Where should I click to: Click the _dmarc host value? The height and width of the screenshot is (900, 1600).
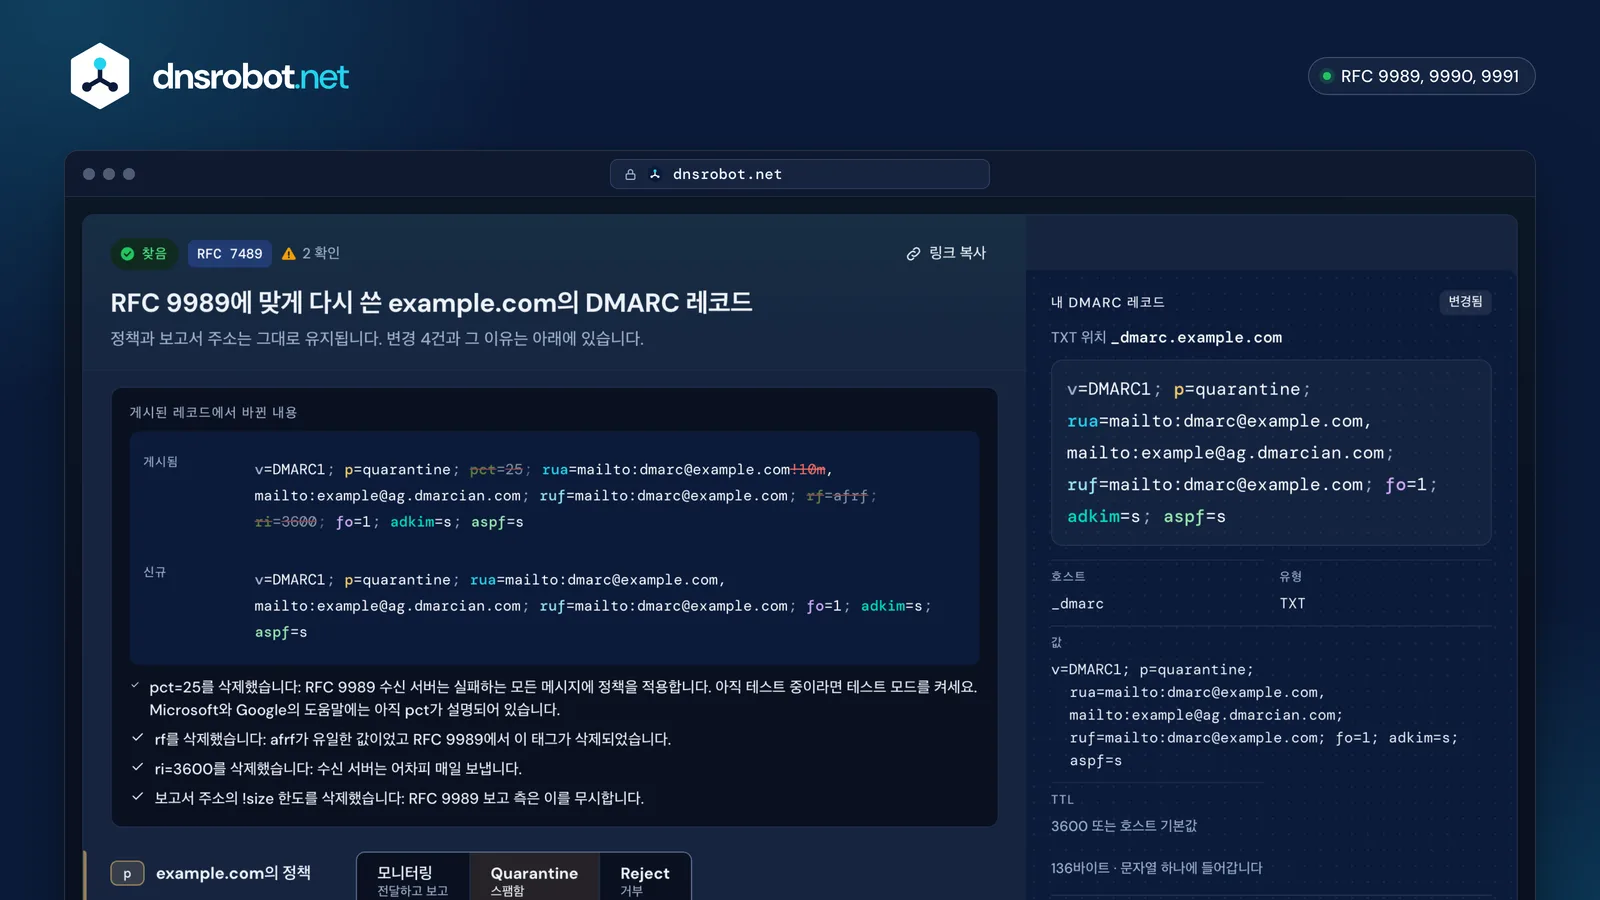(1077, 604)
